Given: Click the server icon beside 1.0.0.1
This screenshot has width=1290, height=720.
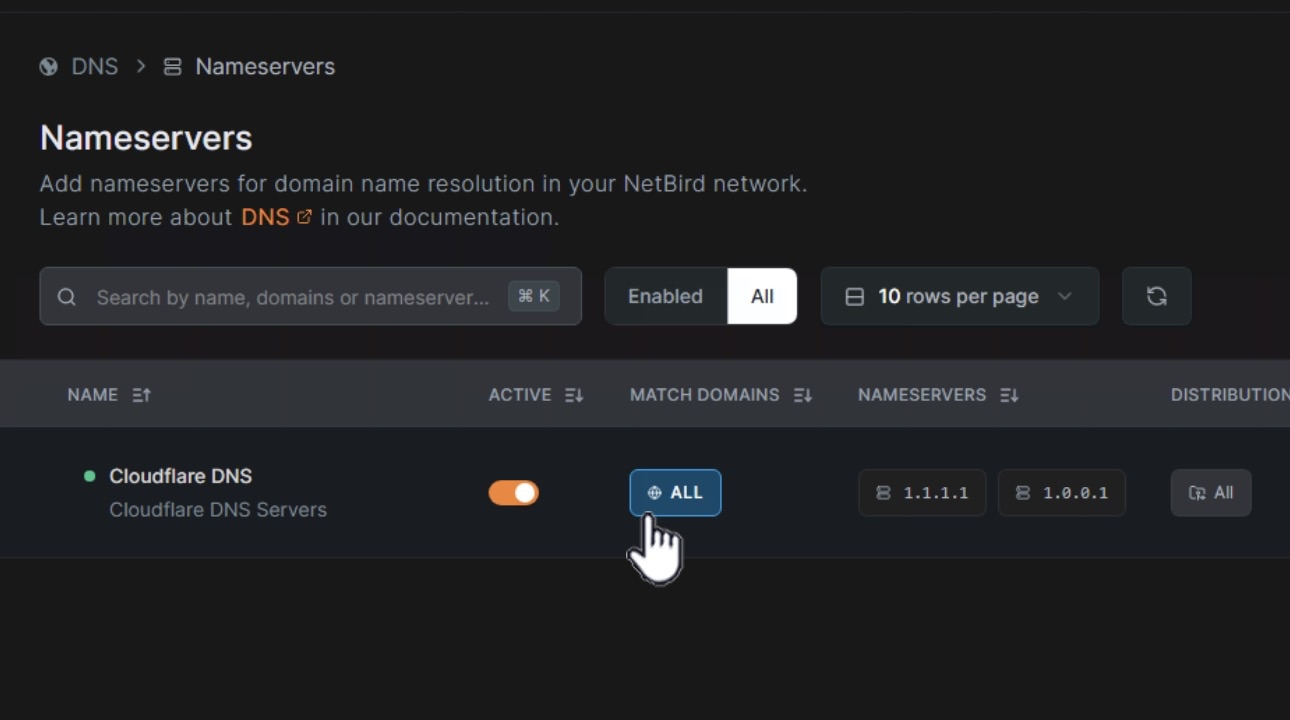Looking at the screenshot, I should (x=1023, y=493).
